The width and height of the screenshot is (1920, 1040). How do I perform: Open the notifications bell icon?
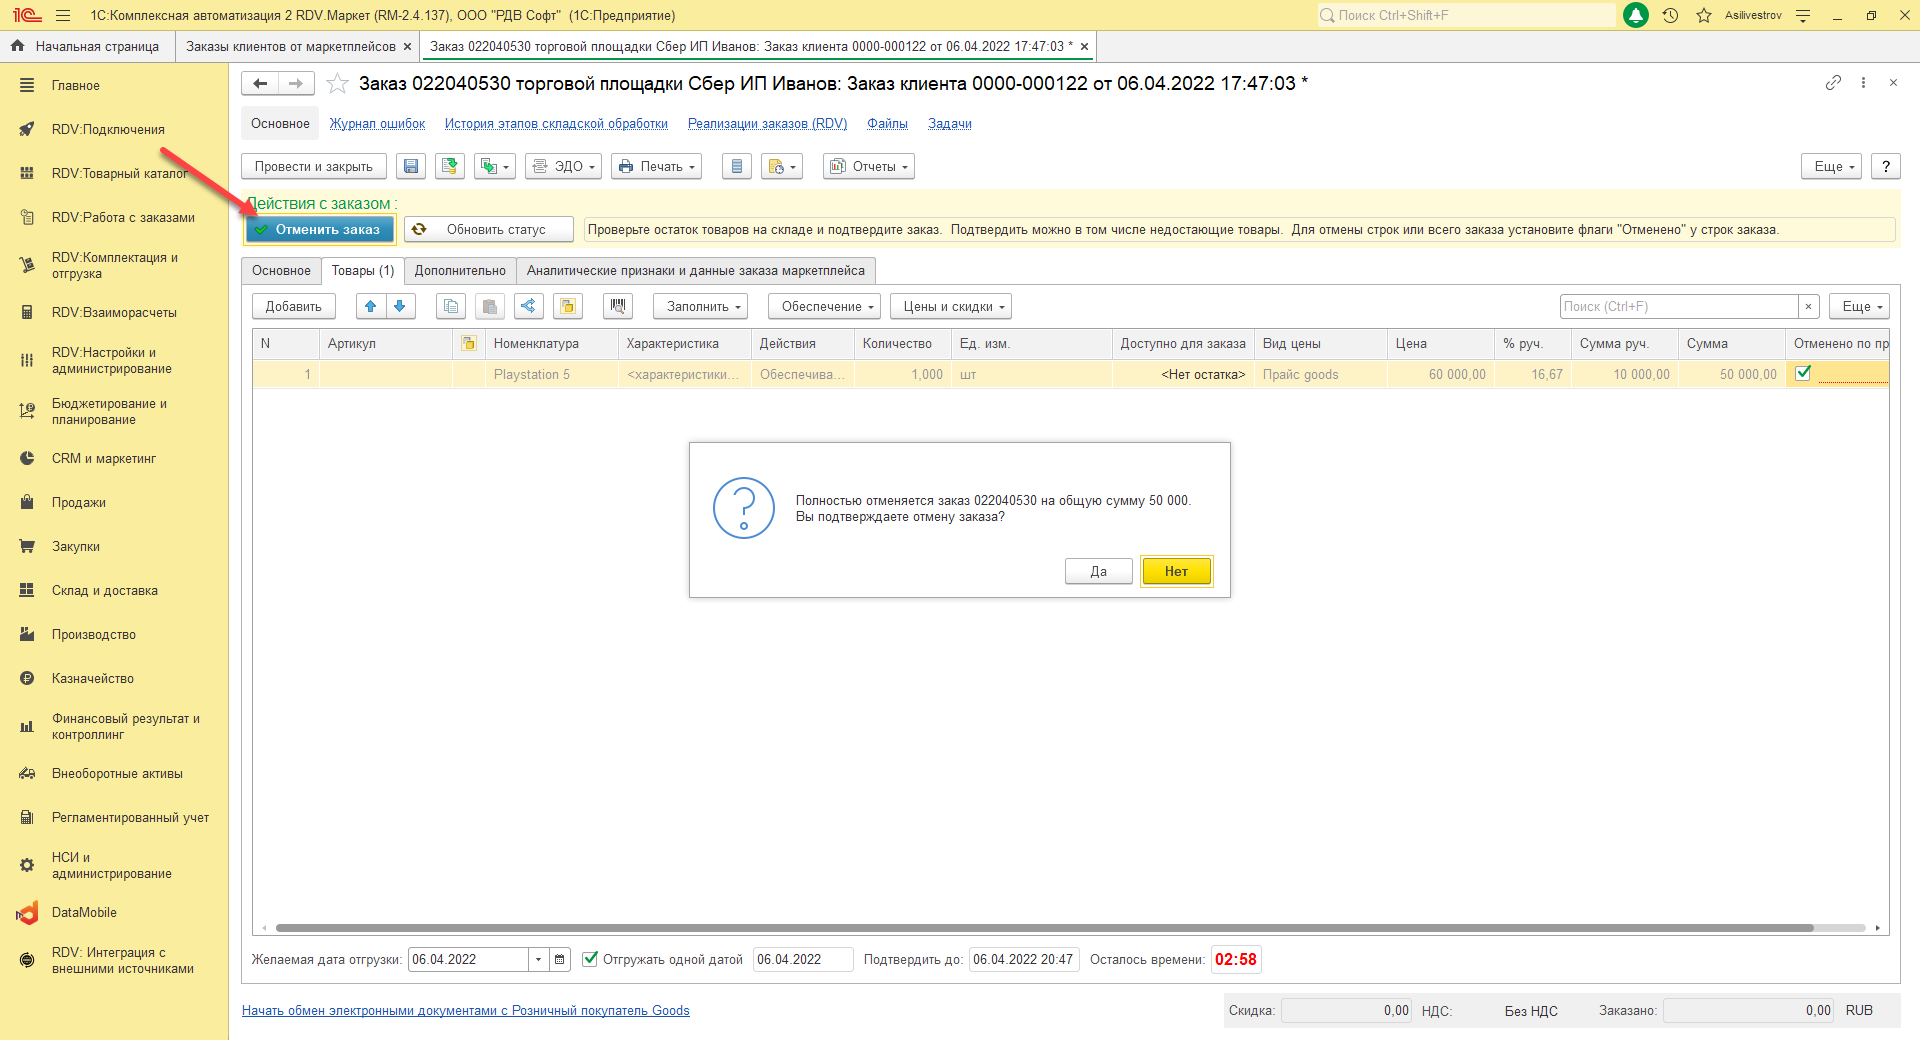coord(1636,15)
